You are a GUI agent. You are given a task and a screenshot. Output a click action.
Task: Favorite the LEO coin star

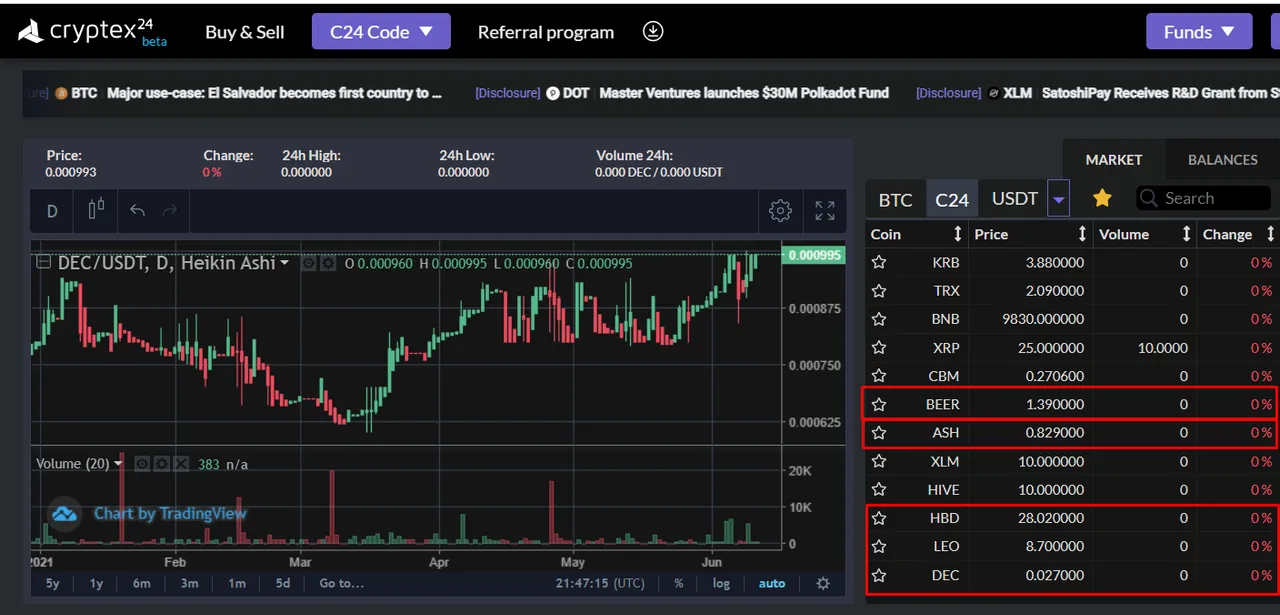(x=879, y=547)
